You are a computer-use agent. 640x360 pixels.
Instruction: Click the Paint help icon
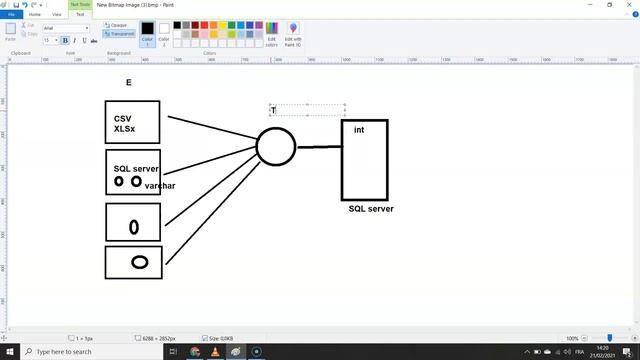click(x=635, y=14)
